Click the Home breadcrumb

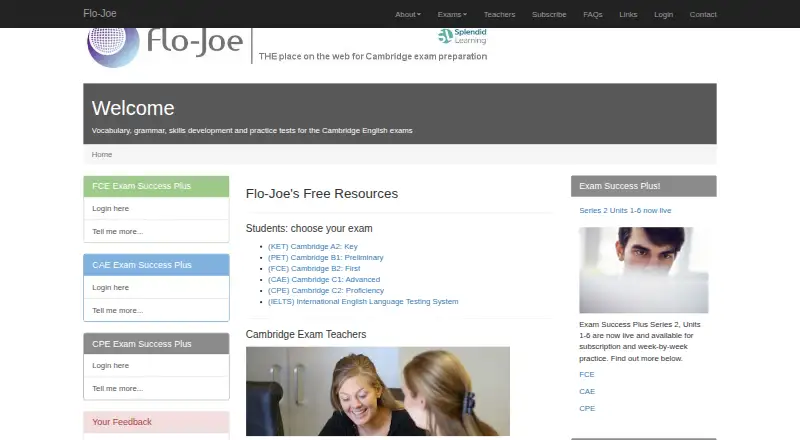pos(102,154)
